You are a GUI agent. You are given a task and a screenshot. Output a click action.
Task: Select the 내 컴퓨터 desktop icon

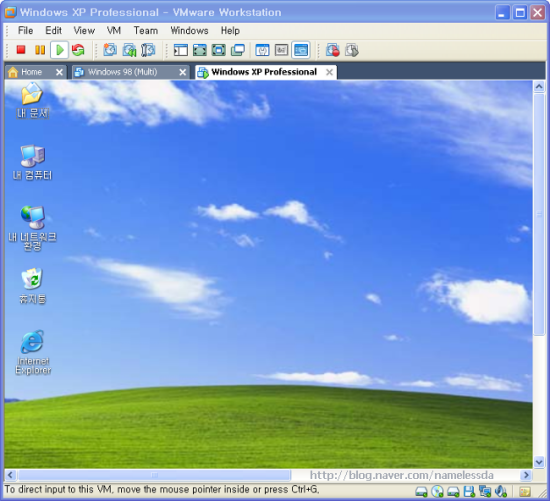tap(32, 162)
